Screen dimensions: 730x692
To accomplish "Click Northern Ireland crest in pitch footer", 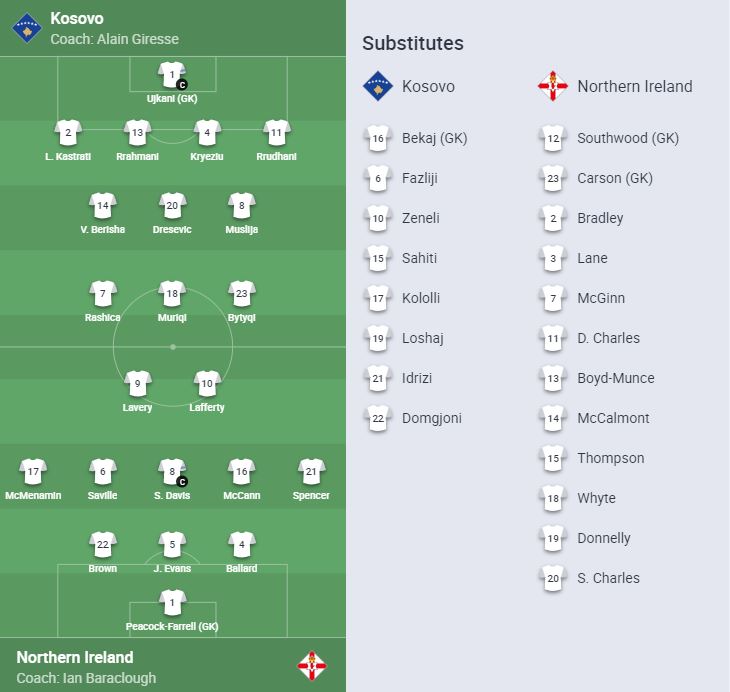I will click(x=312, y=666).
